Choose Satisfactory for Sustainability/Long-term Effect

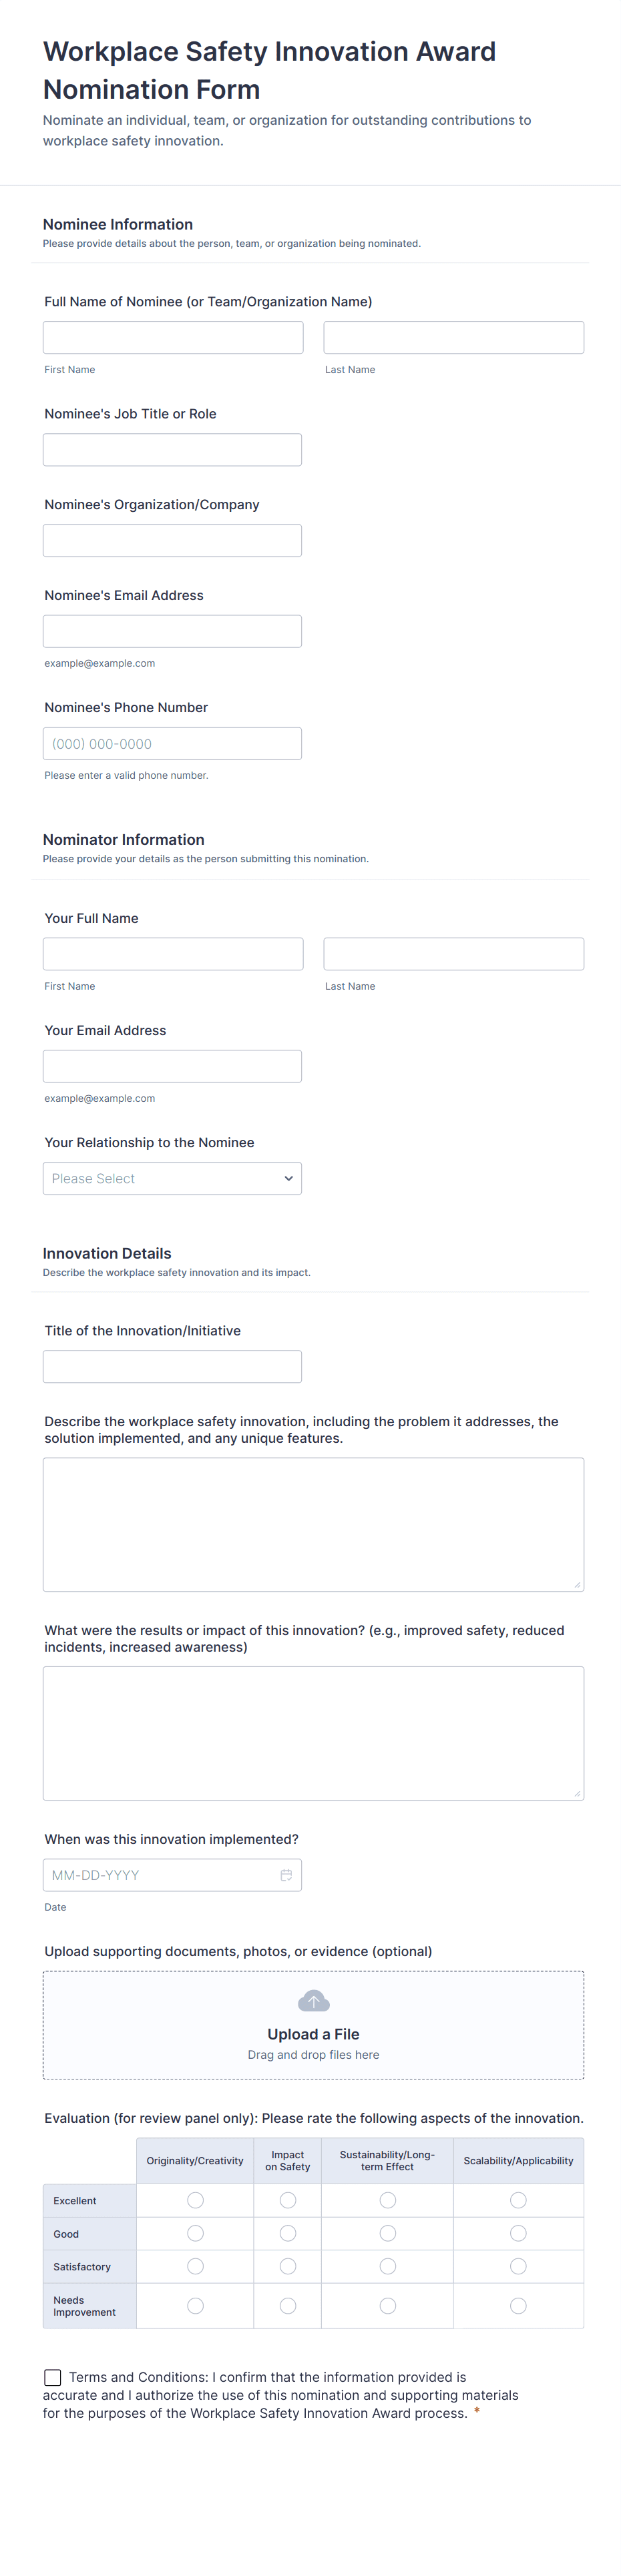[x=387, y=2266]
